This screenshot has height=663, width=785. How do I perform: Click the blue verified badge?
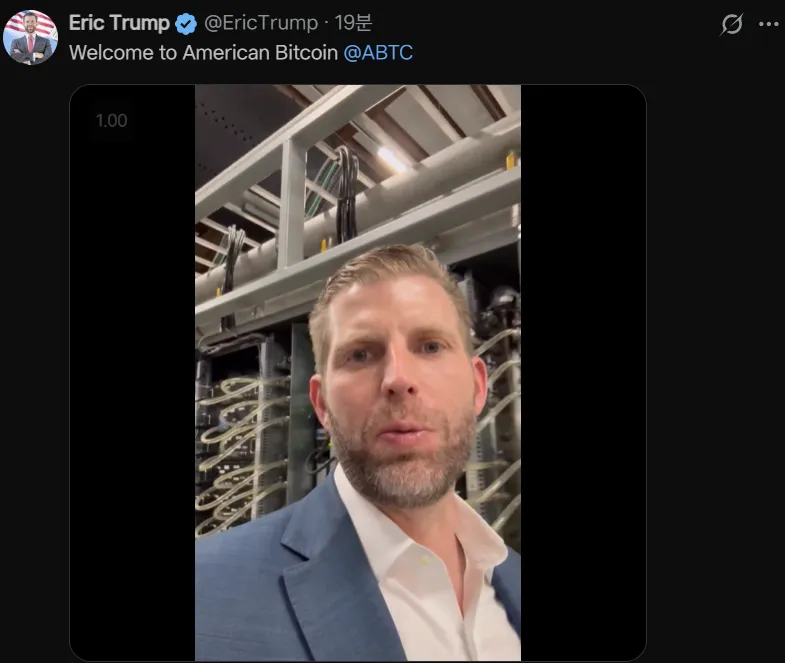click(186, 23)
